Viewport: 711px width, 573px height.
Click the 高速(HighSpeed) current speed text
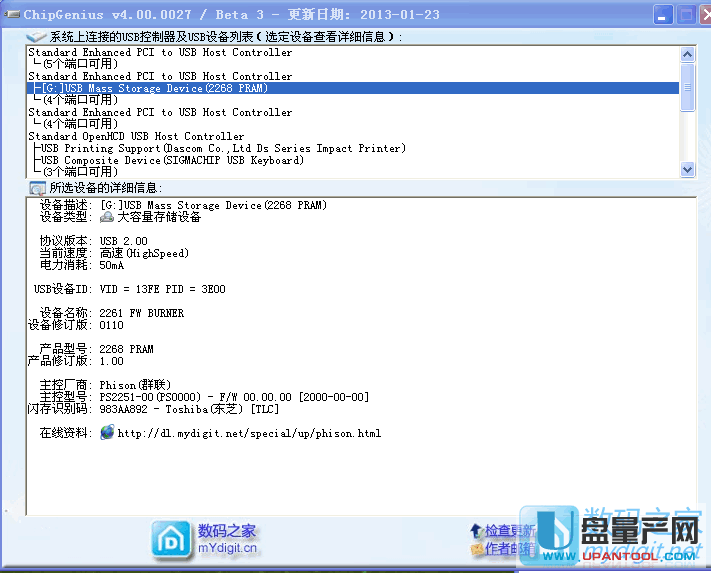(x=144, y=253)
